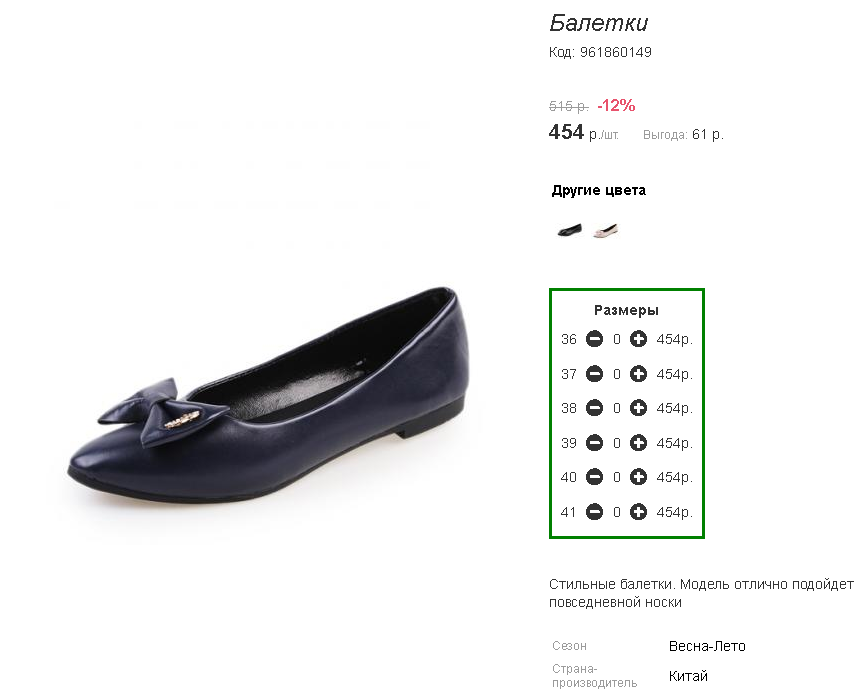The height and width of the screenshot is (697, 857).
Task: Click the Балетки product title
Action: [x=598, y=23]
